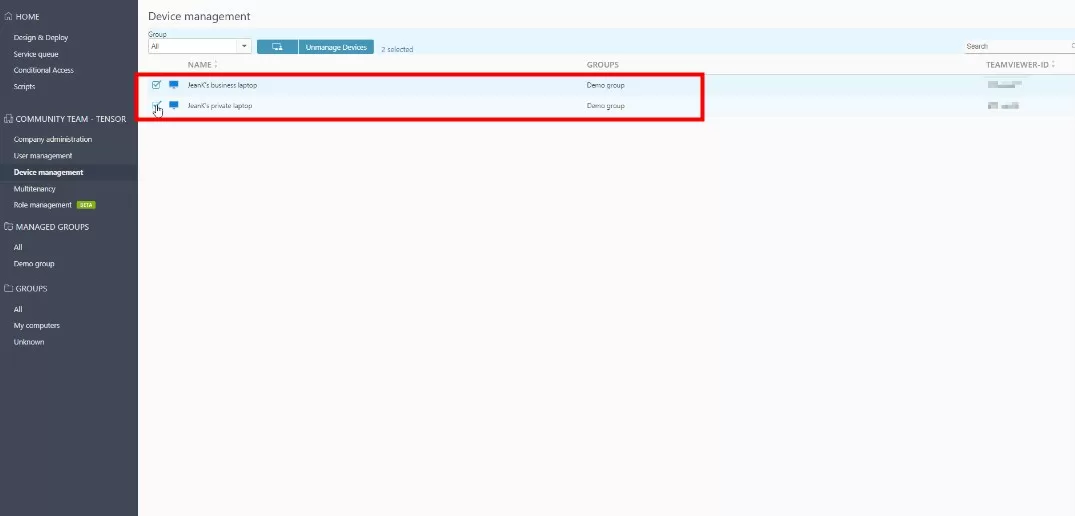The height and width of the screenshot is (516, 1075).
Task: Click COMMUNITY TEAM - TENSOR heading
Action: (71, 119)
